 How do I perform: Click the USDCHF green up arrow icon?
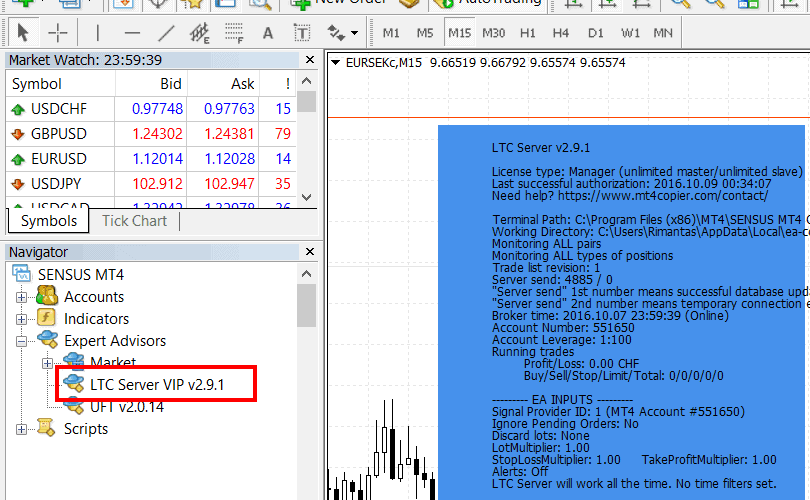[18, 110]
